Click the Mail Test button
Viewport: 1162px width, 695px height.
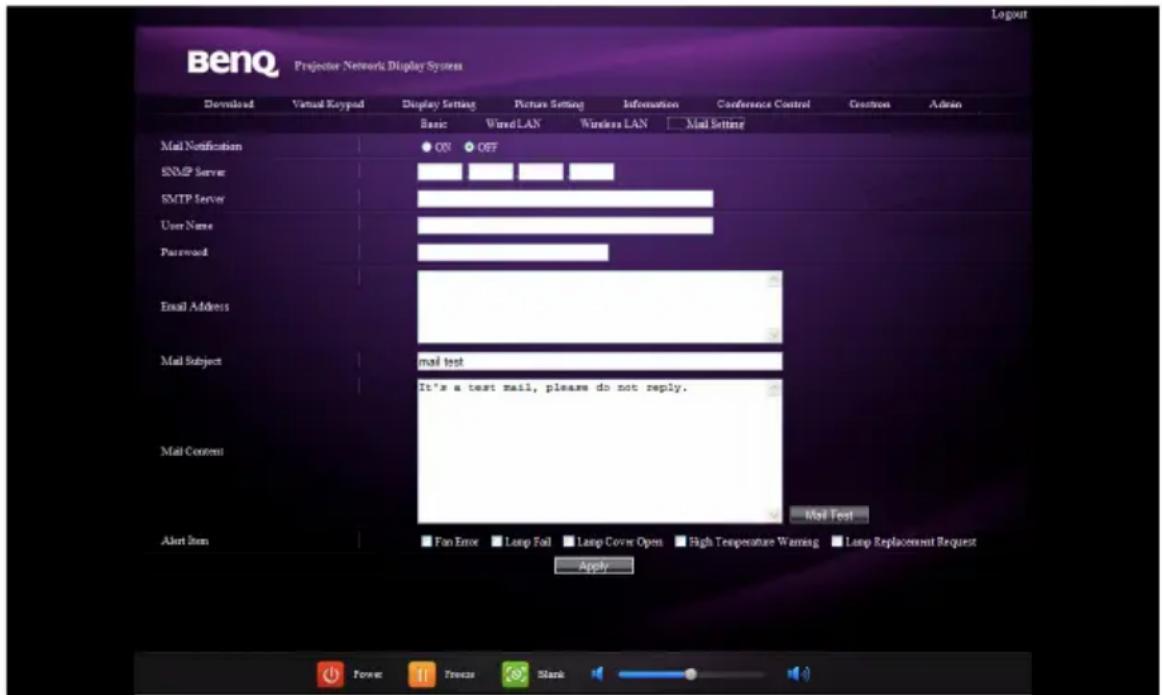pyautogui.click(x=829, y=514)
